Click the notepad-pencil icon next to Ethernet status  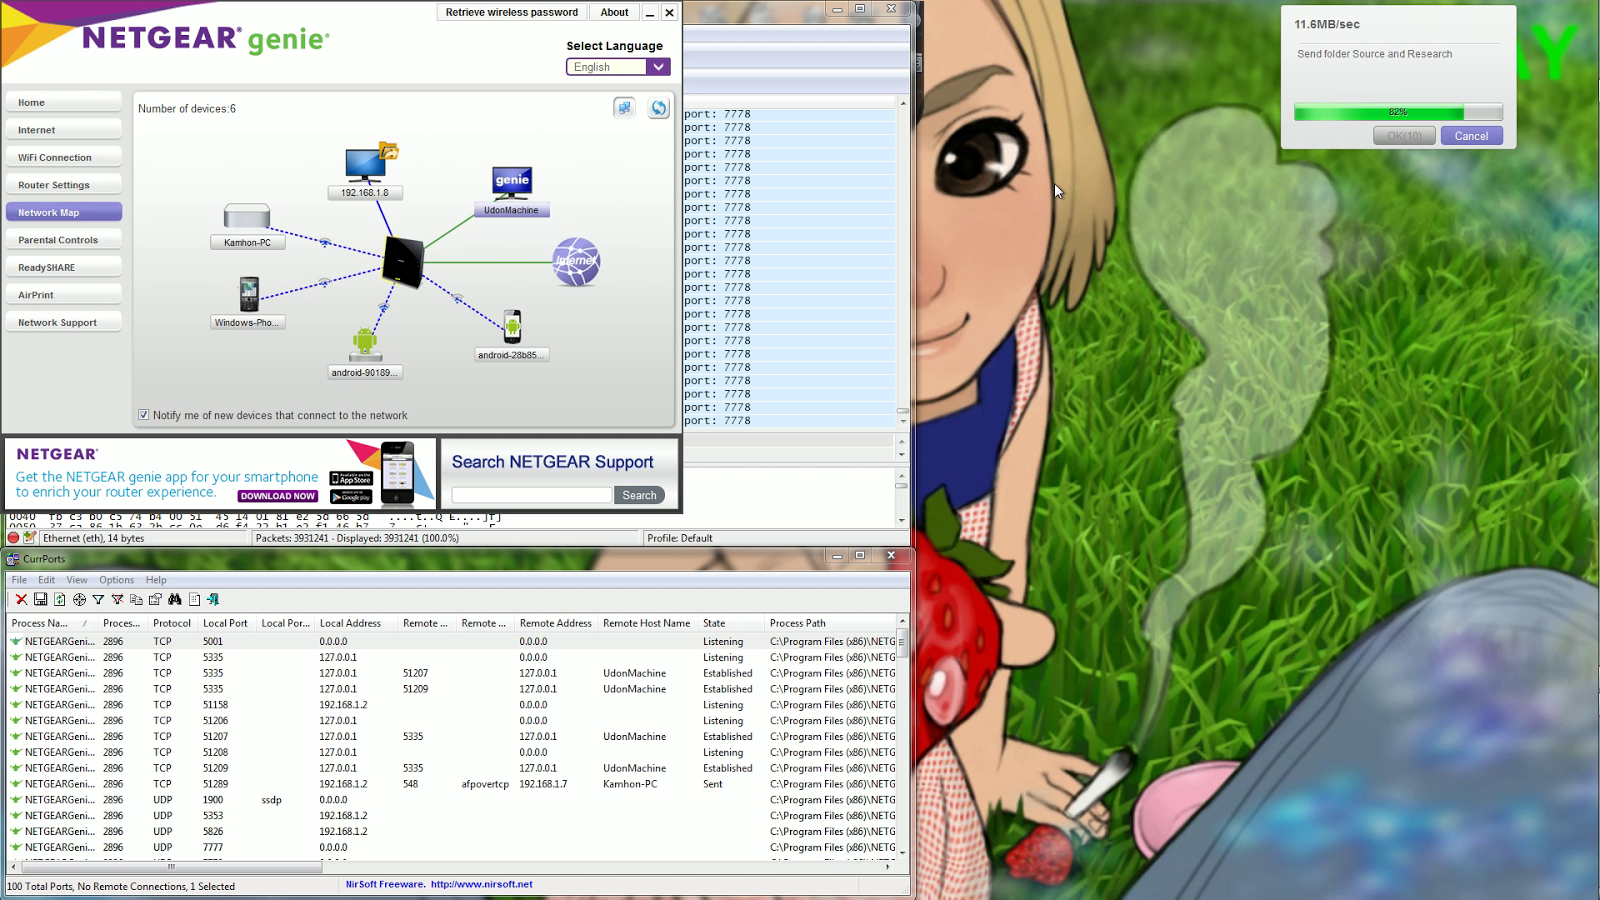point(30,538)
